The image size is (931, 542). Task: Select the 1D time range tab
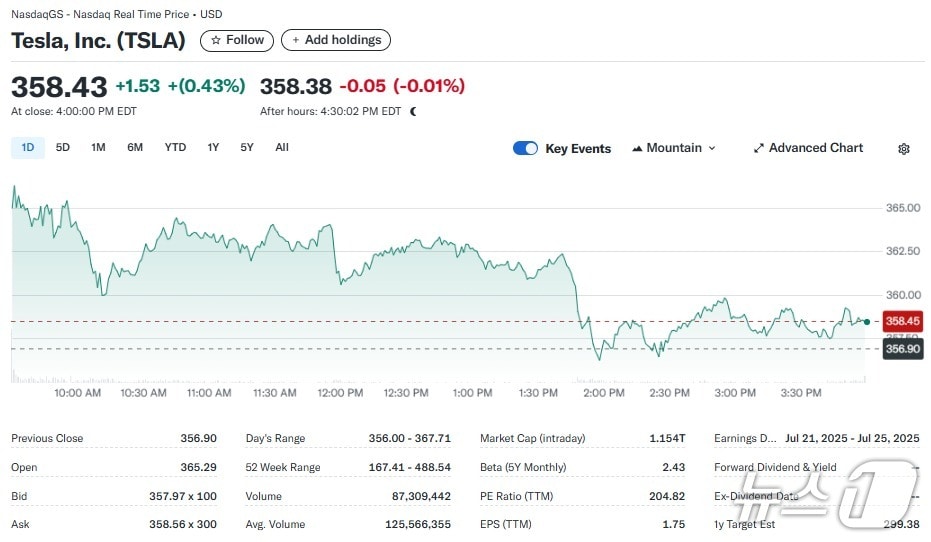[28, 148]
